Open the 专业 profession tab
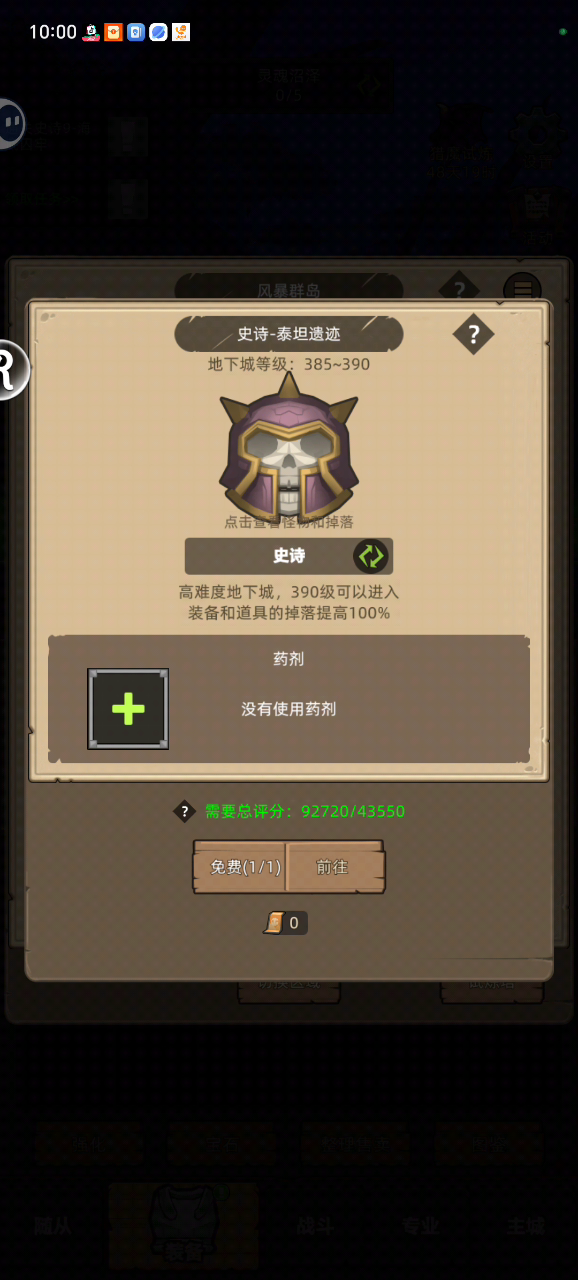This screenshot has height=1280, width=578. [x=421, y=1226]
